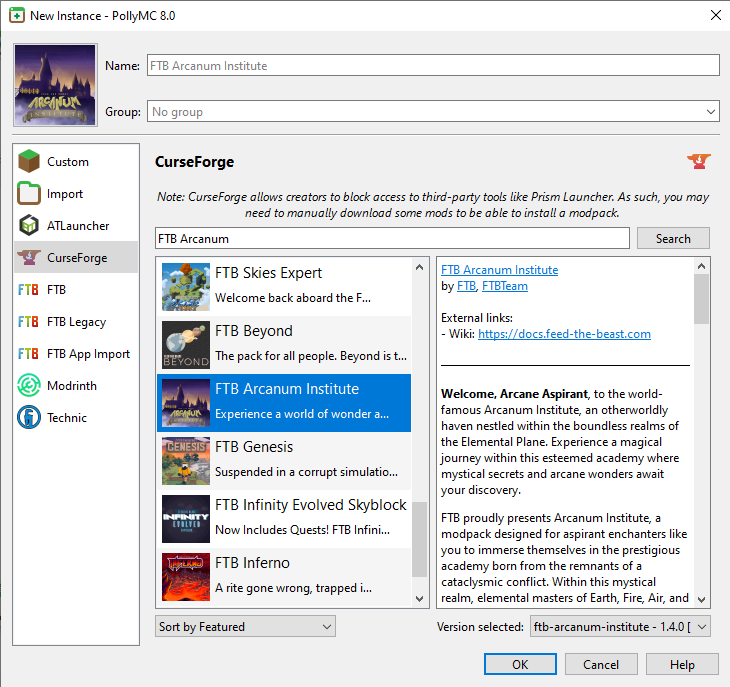Expand the Sort by Featured dropdown
This screenshot has width=730, height=687.
(245, 627)
